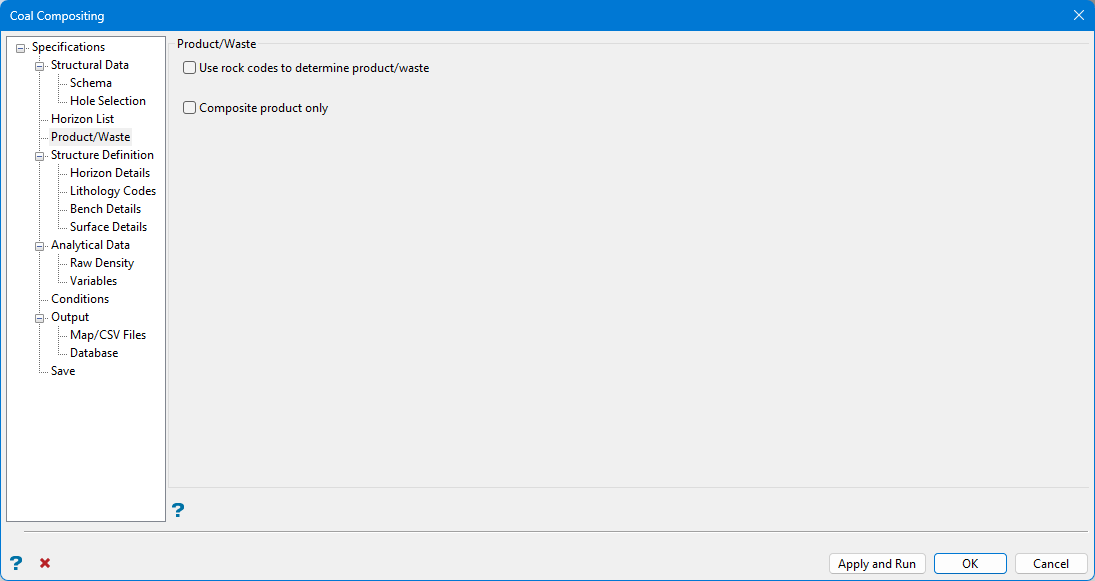Open the Hole Selection page
The height and width of the screenshot is (581, 1095).
pyautogui.click(x=107, y=101)
